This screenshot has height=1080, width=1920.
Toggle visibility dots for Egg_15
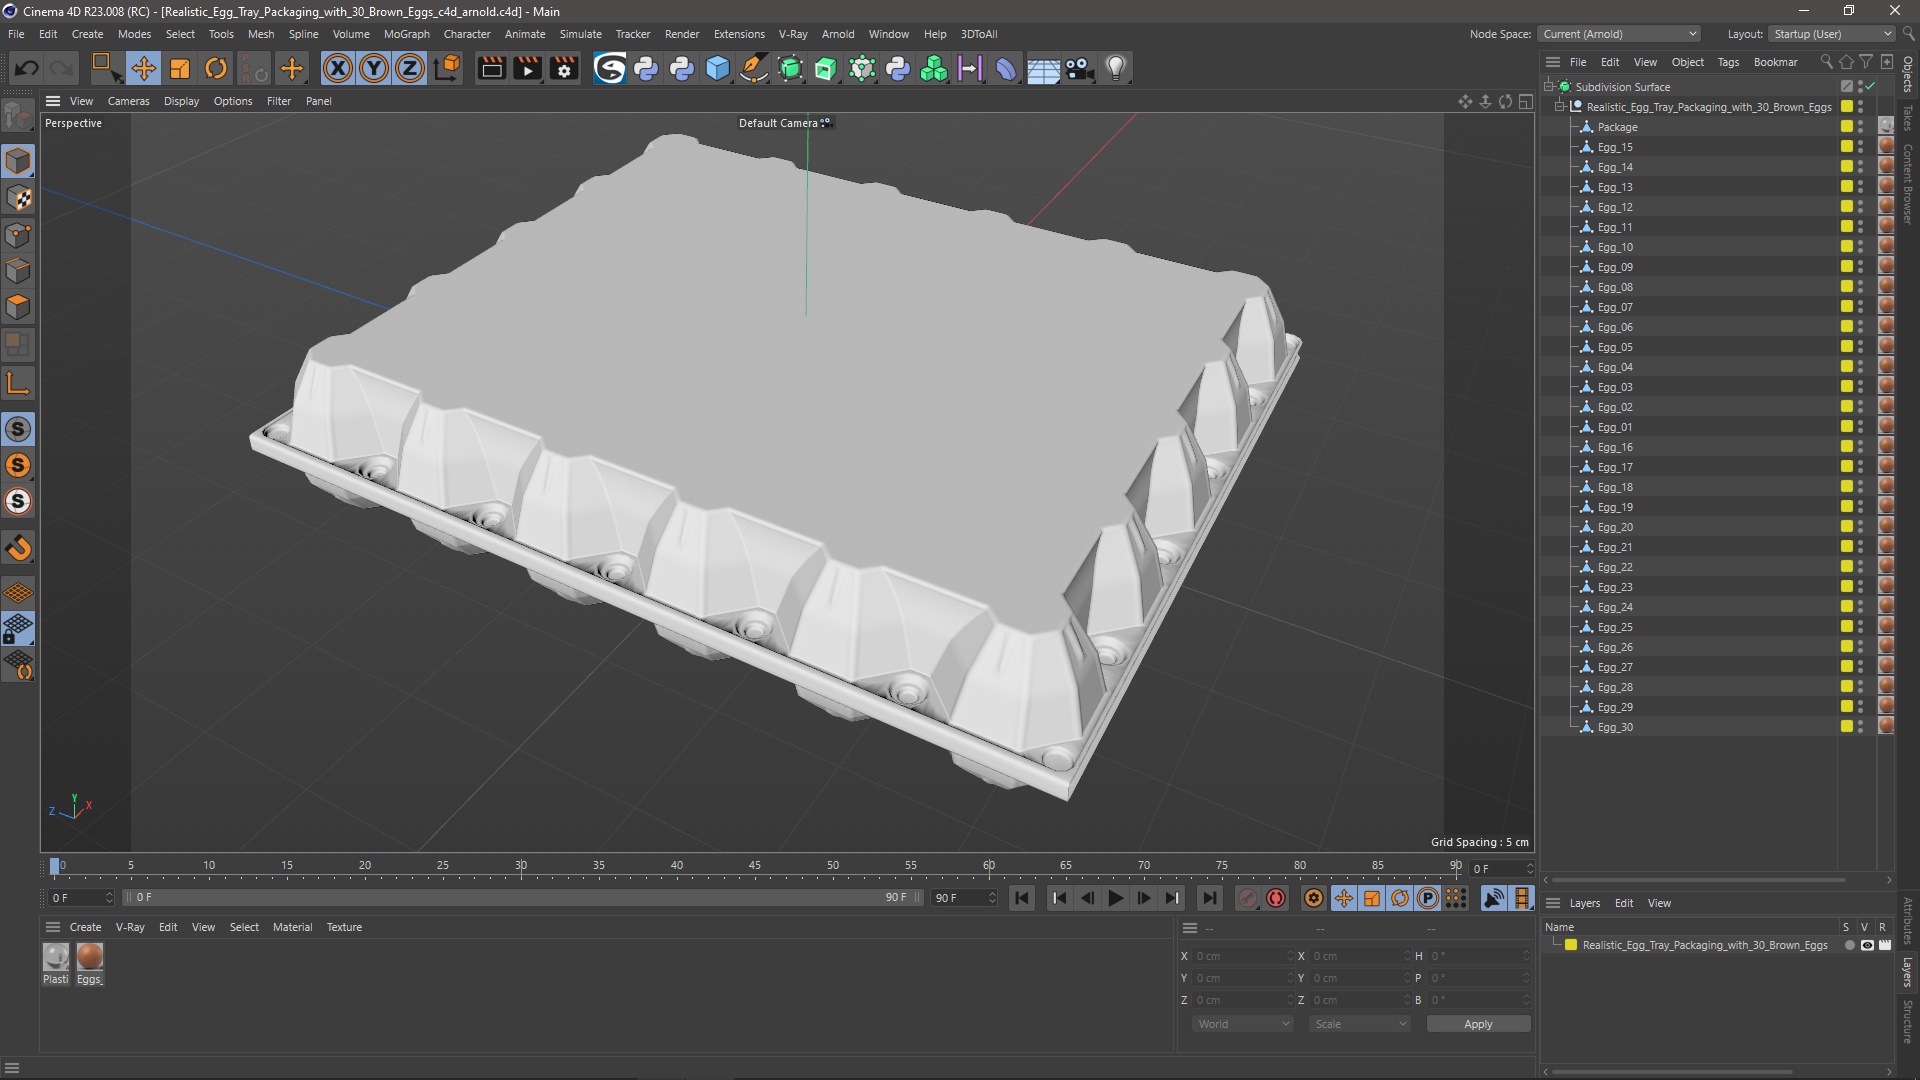coord(1860,147)
